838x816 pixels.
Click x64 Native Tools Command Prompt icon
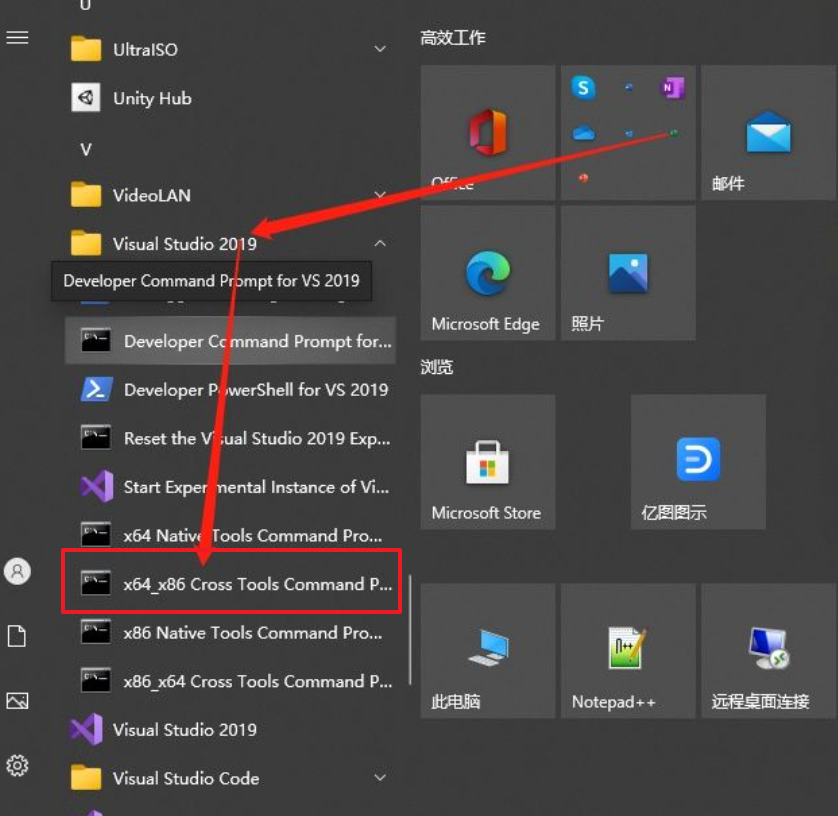tap(96, 535)
